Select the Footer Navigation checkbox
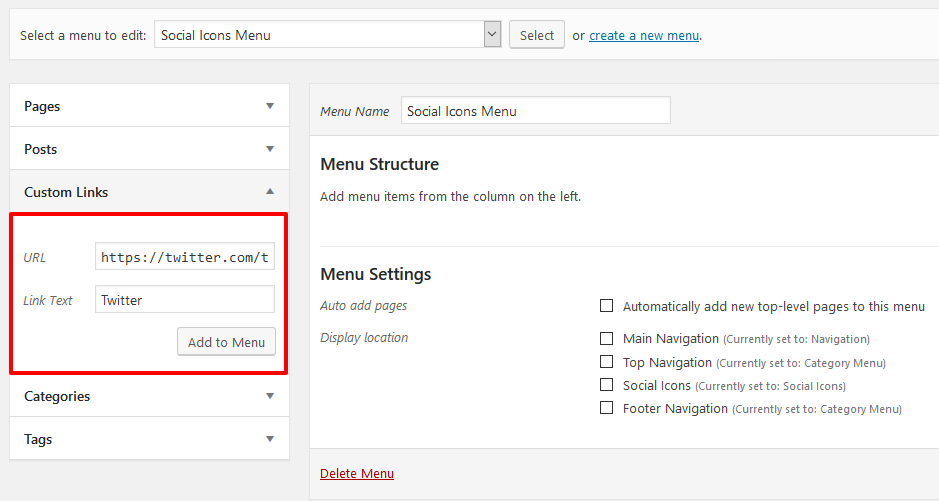Image resolution: width=939 pixels, height=501 pixels. coord(606,408)
